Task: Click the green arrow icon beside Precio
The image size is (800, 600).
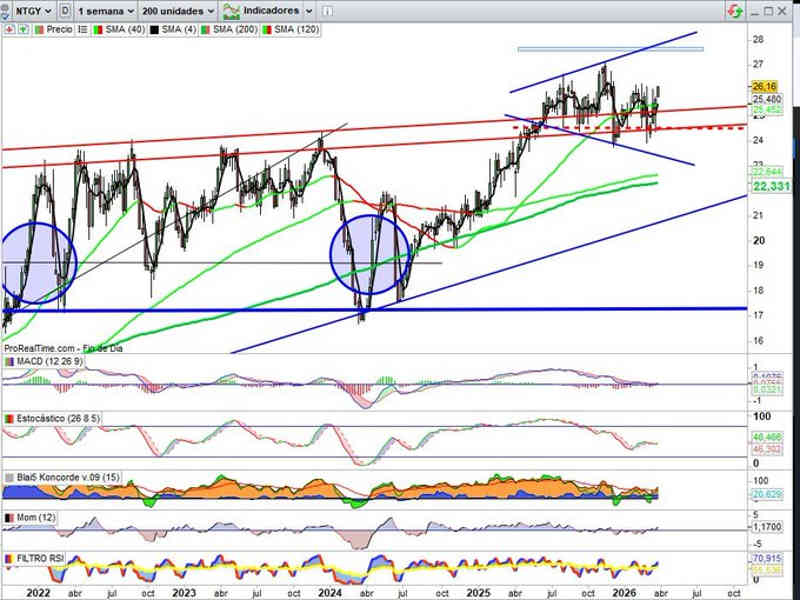Action: [23, 30]
